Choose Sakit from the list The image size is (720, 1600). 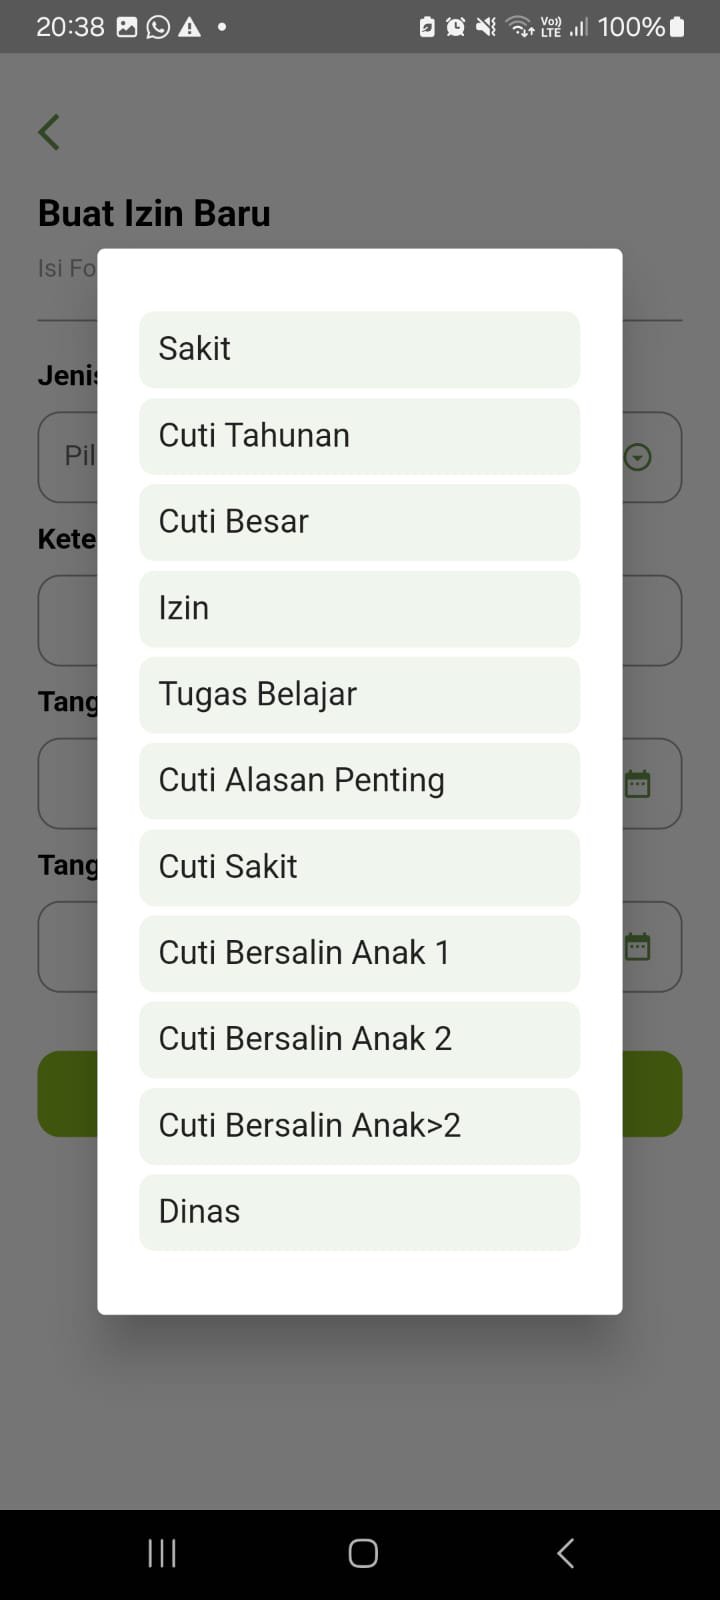click(359, 349)
